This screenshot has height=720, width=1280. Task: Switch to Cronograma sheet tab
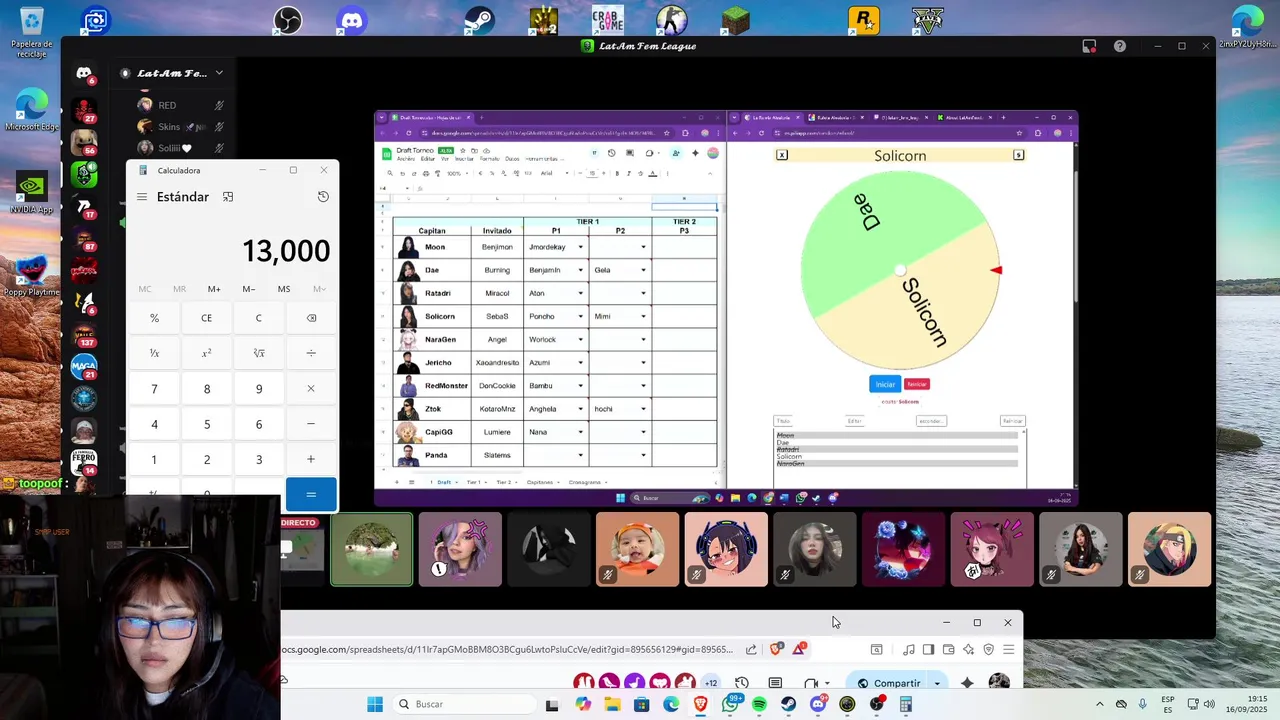585,482
